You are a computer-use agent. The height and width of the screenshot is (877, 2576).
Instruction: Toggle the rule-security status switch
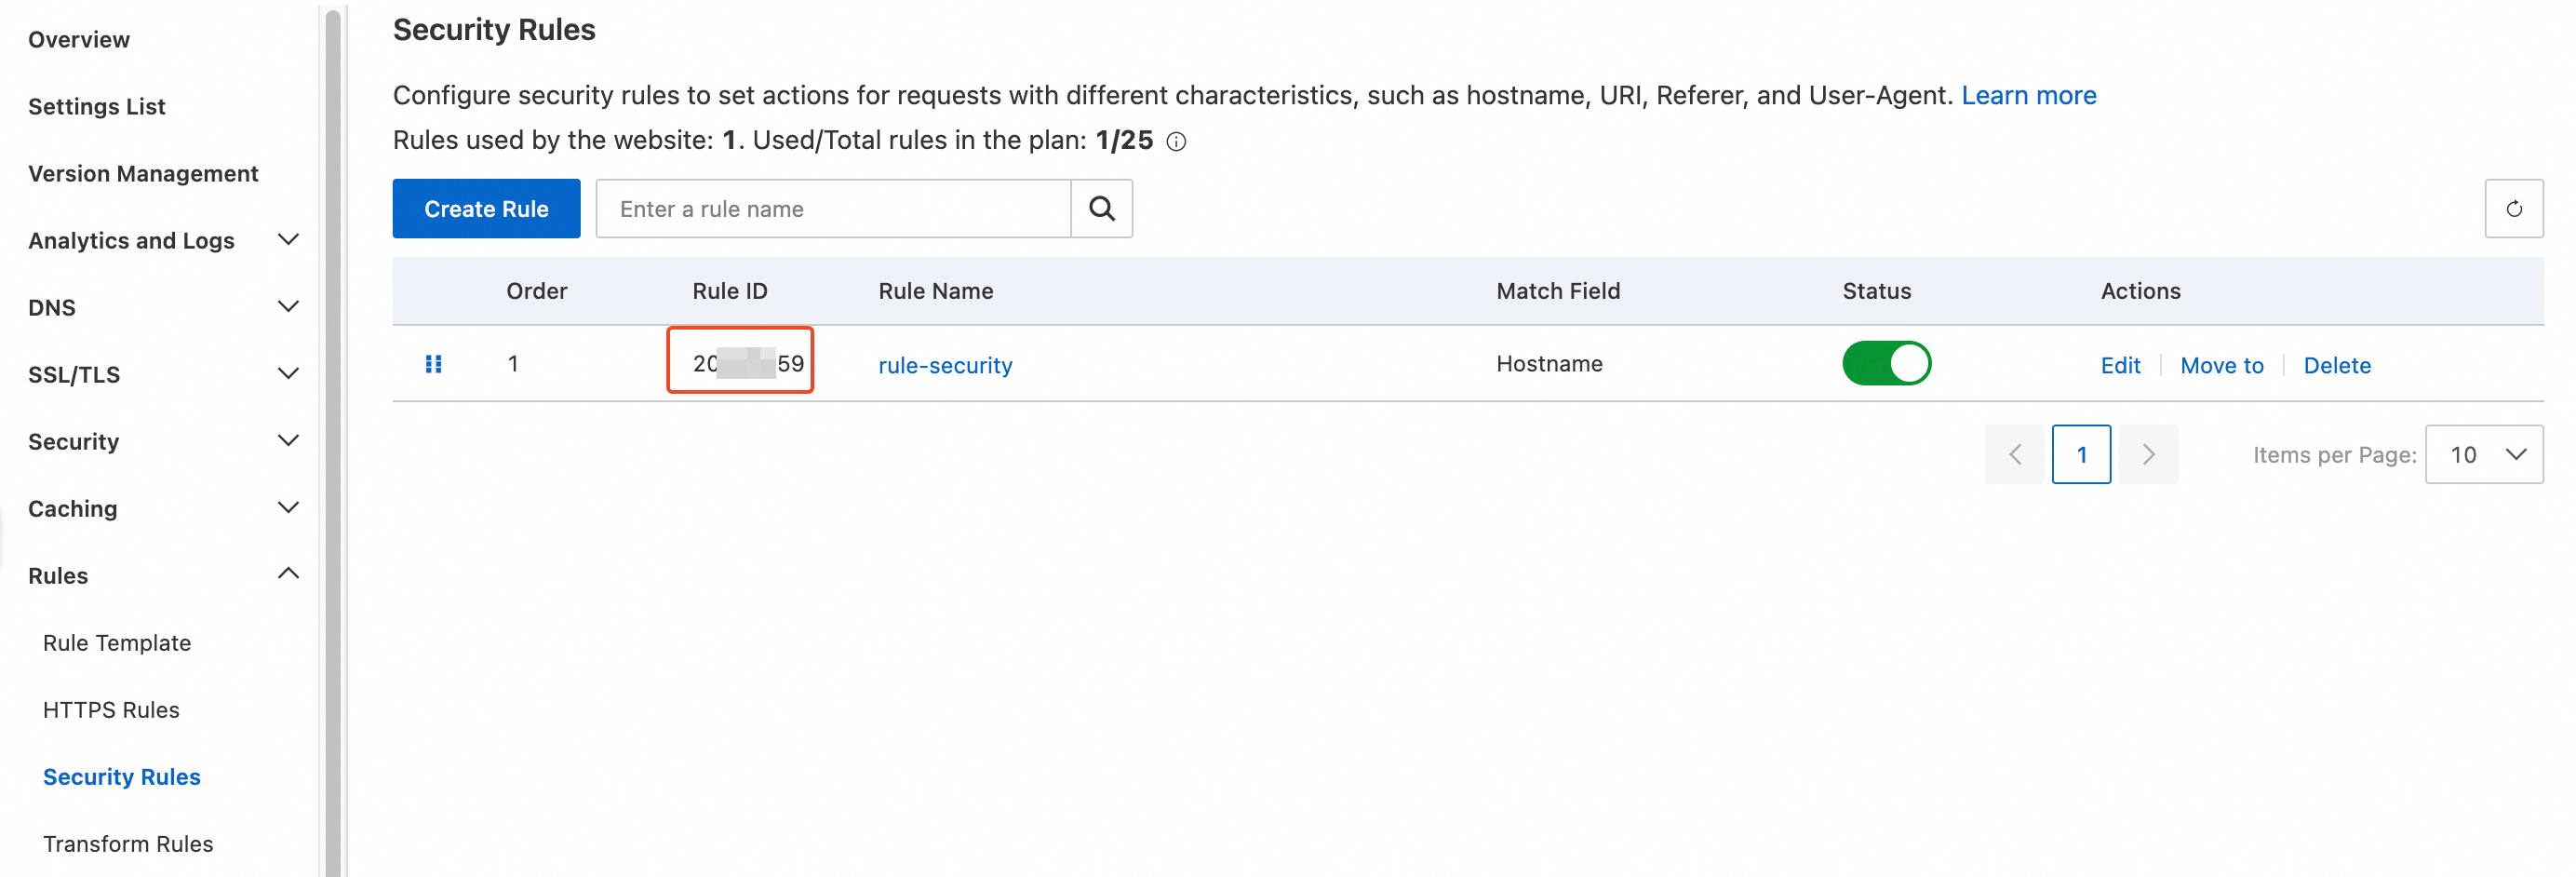coord(1885,364)
